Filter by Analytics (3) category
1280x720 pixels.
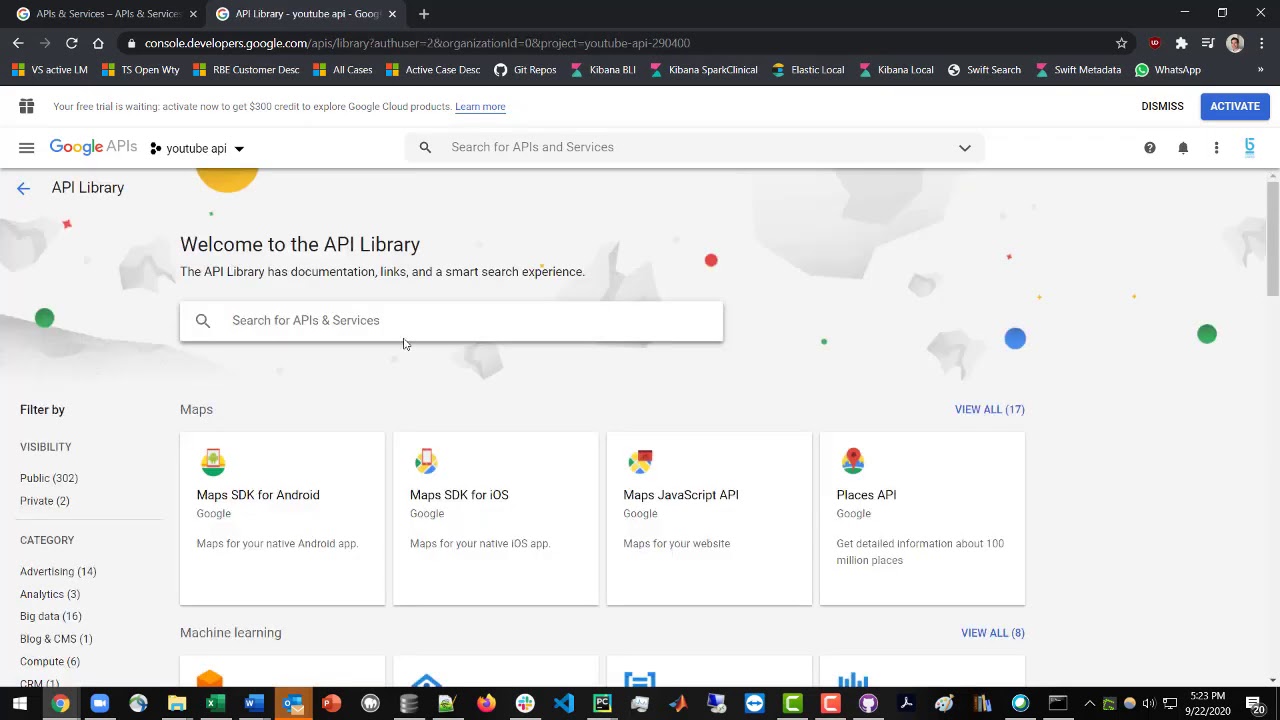click(x=50, y=594)
